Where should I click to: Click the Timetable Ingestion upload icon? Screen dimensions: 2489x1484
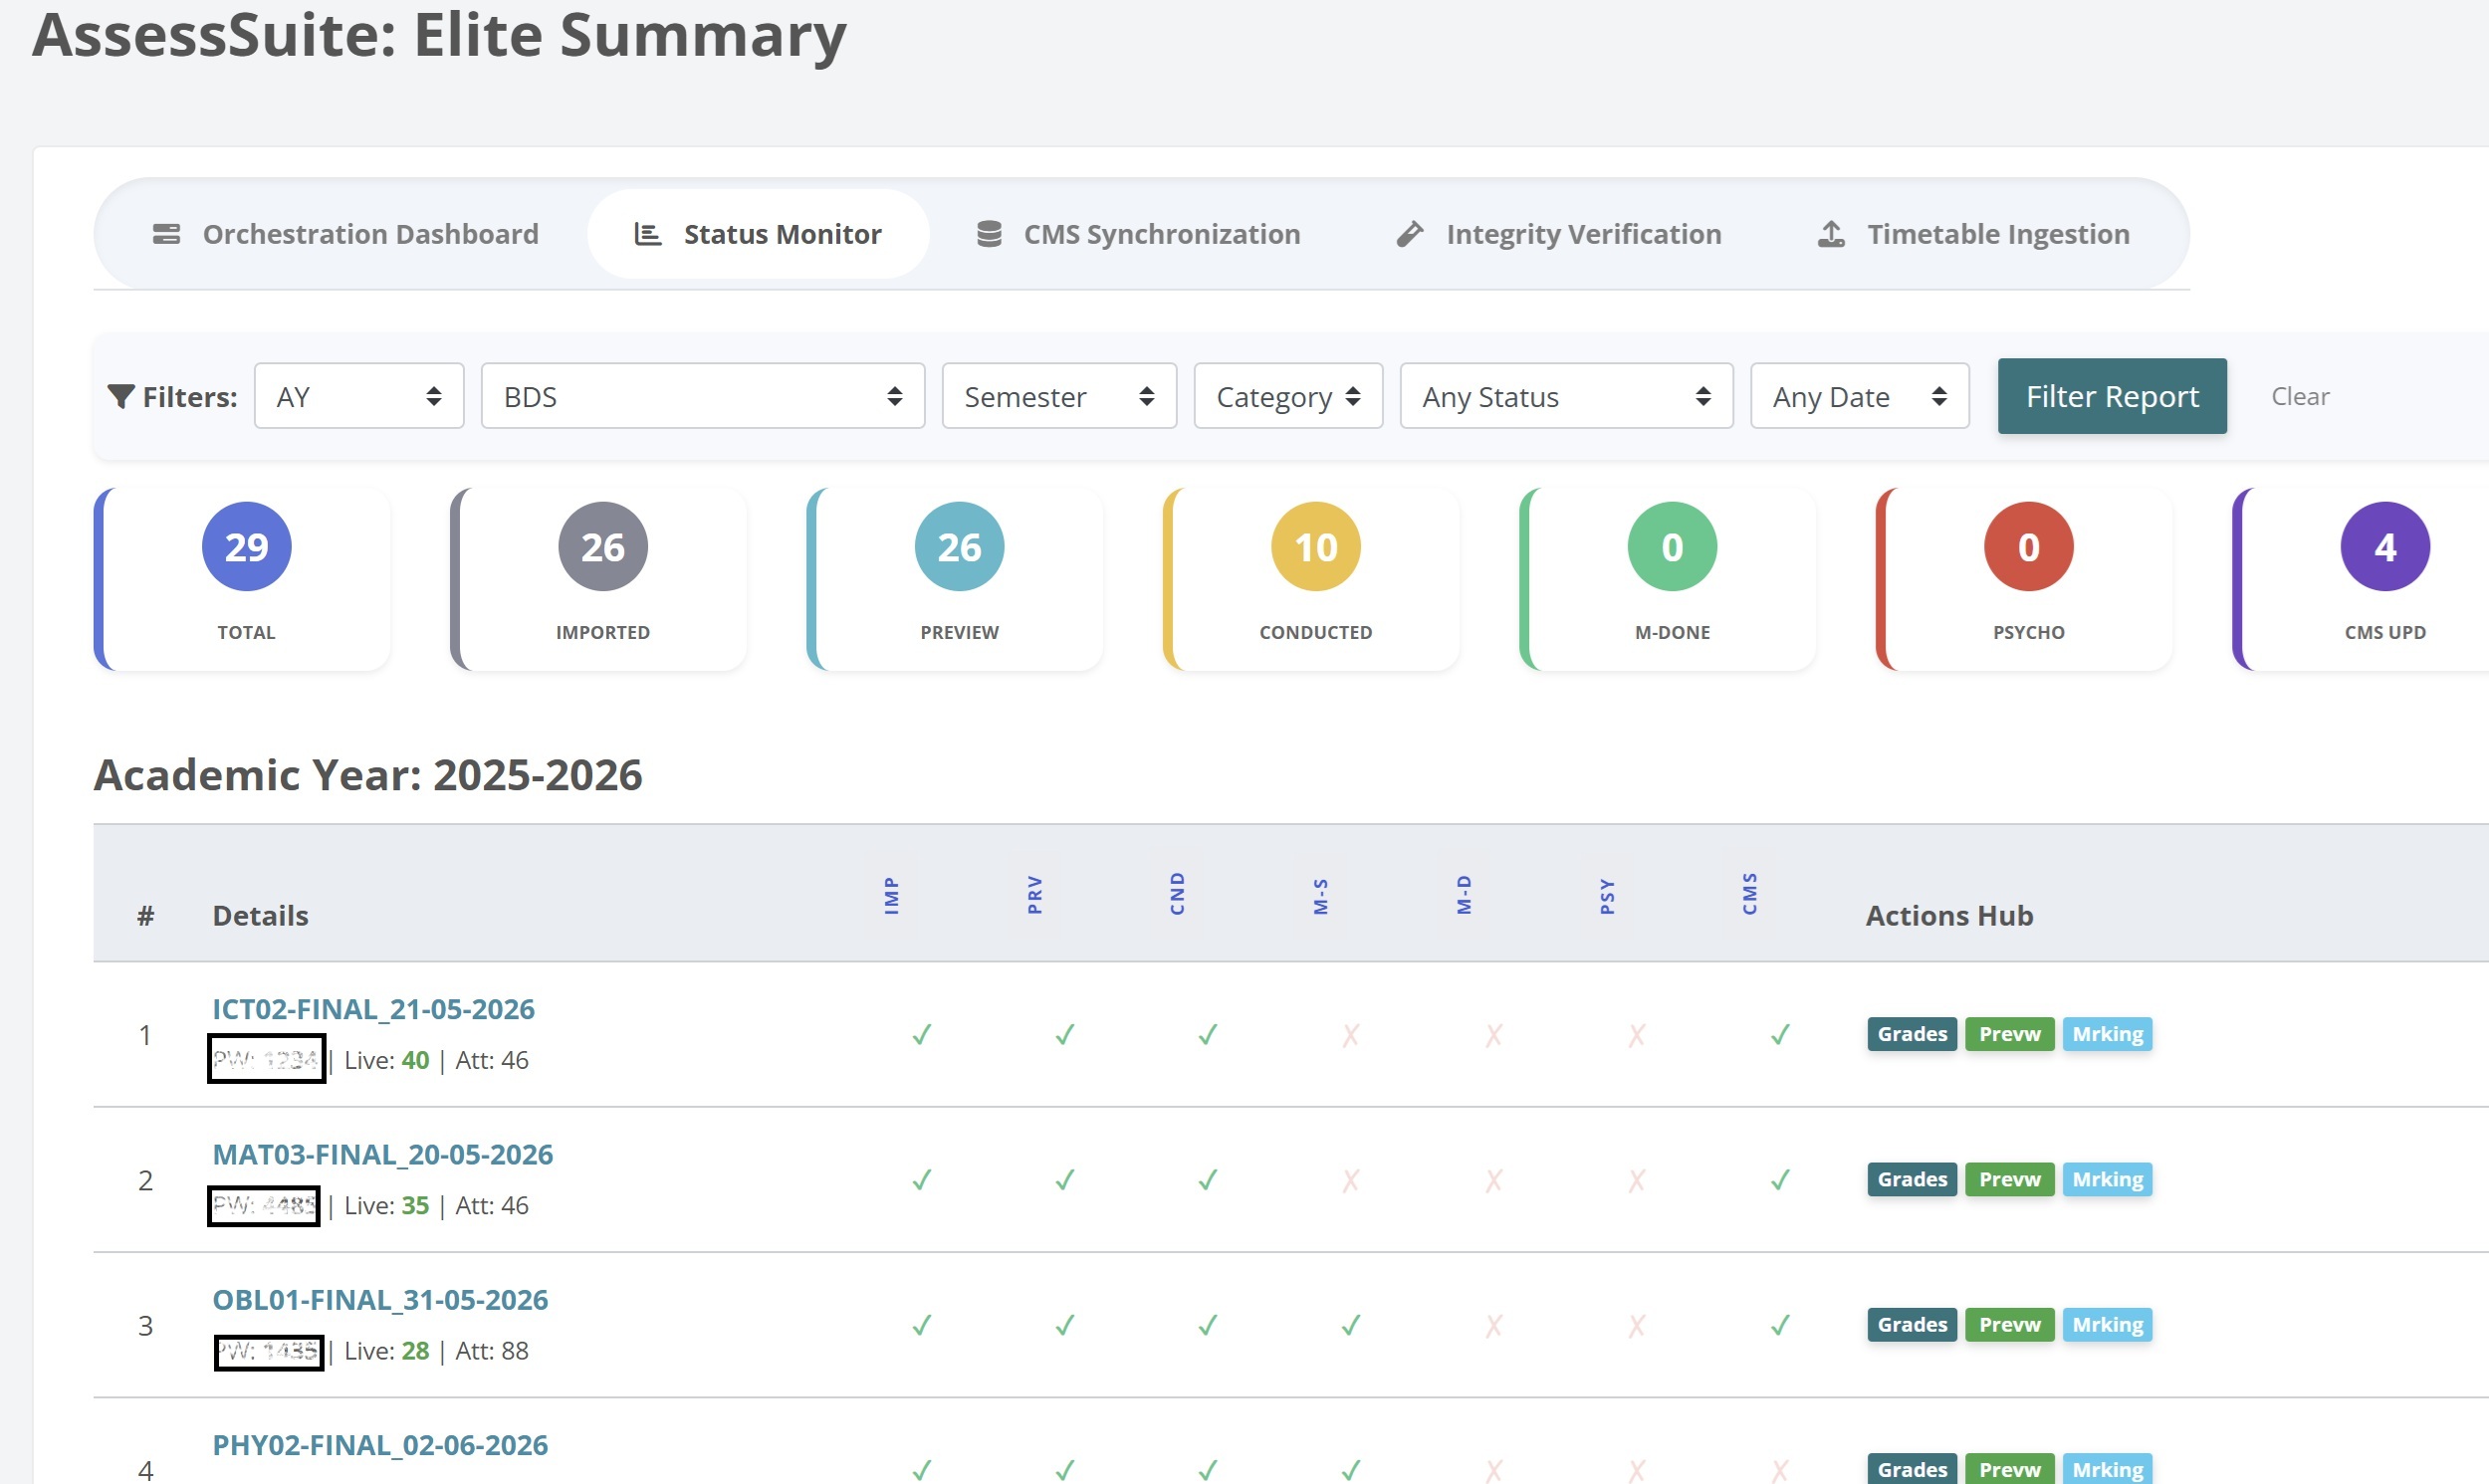1831,234
